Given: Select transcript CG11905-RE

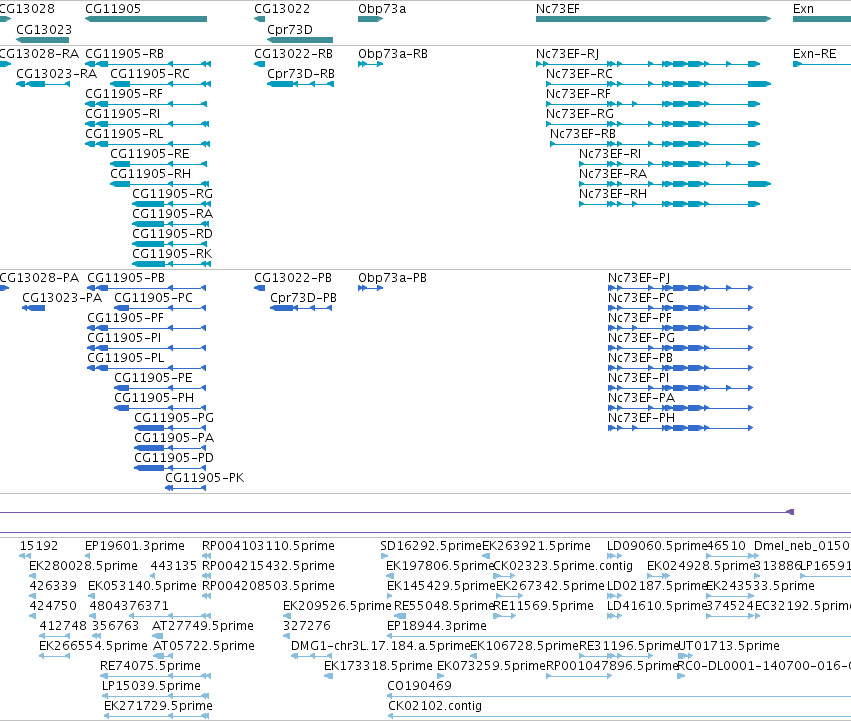Looking at the screenshot, I should point(158,164).
